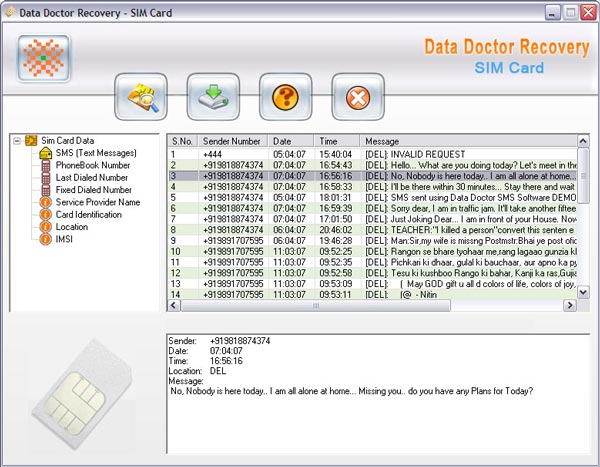This screenshot has width=600, height=467.
Task: Sort by the Date column header
Action: 291,141
